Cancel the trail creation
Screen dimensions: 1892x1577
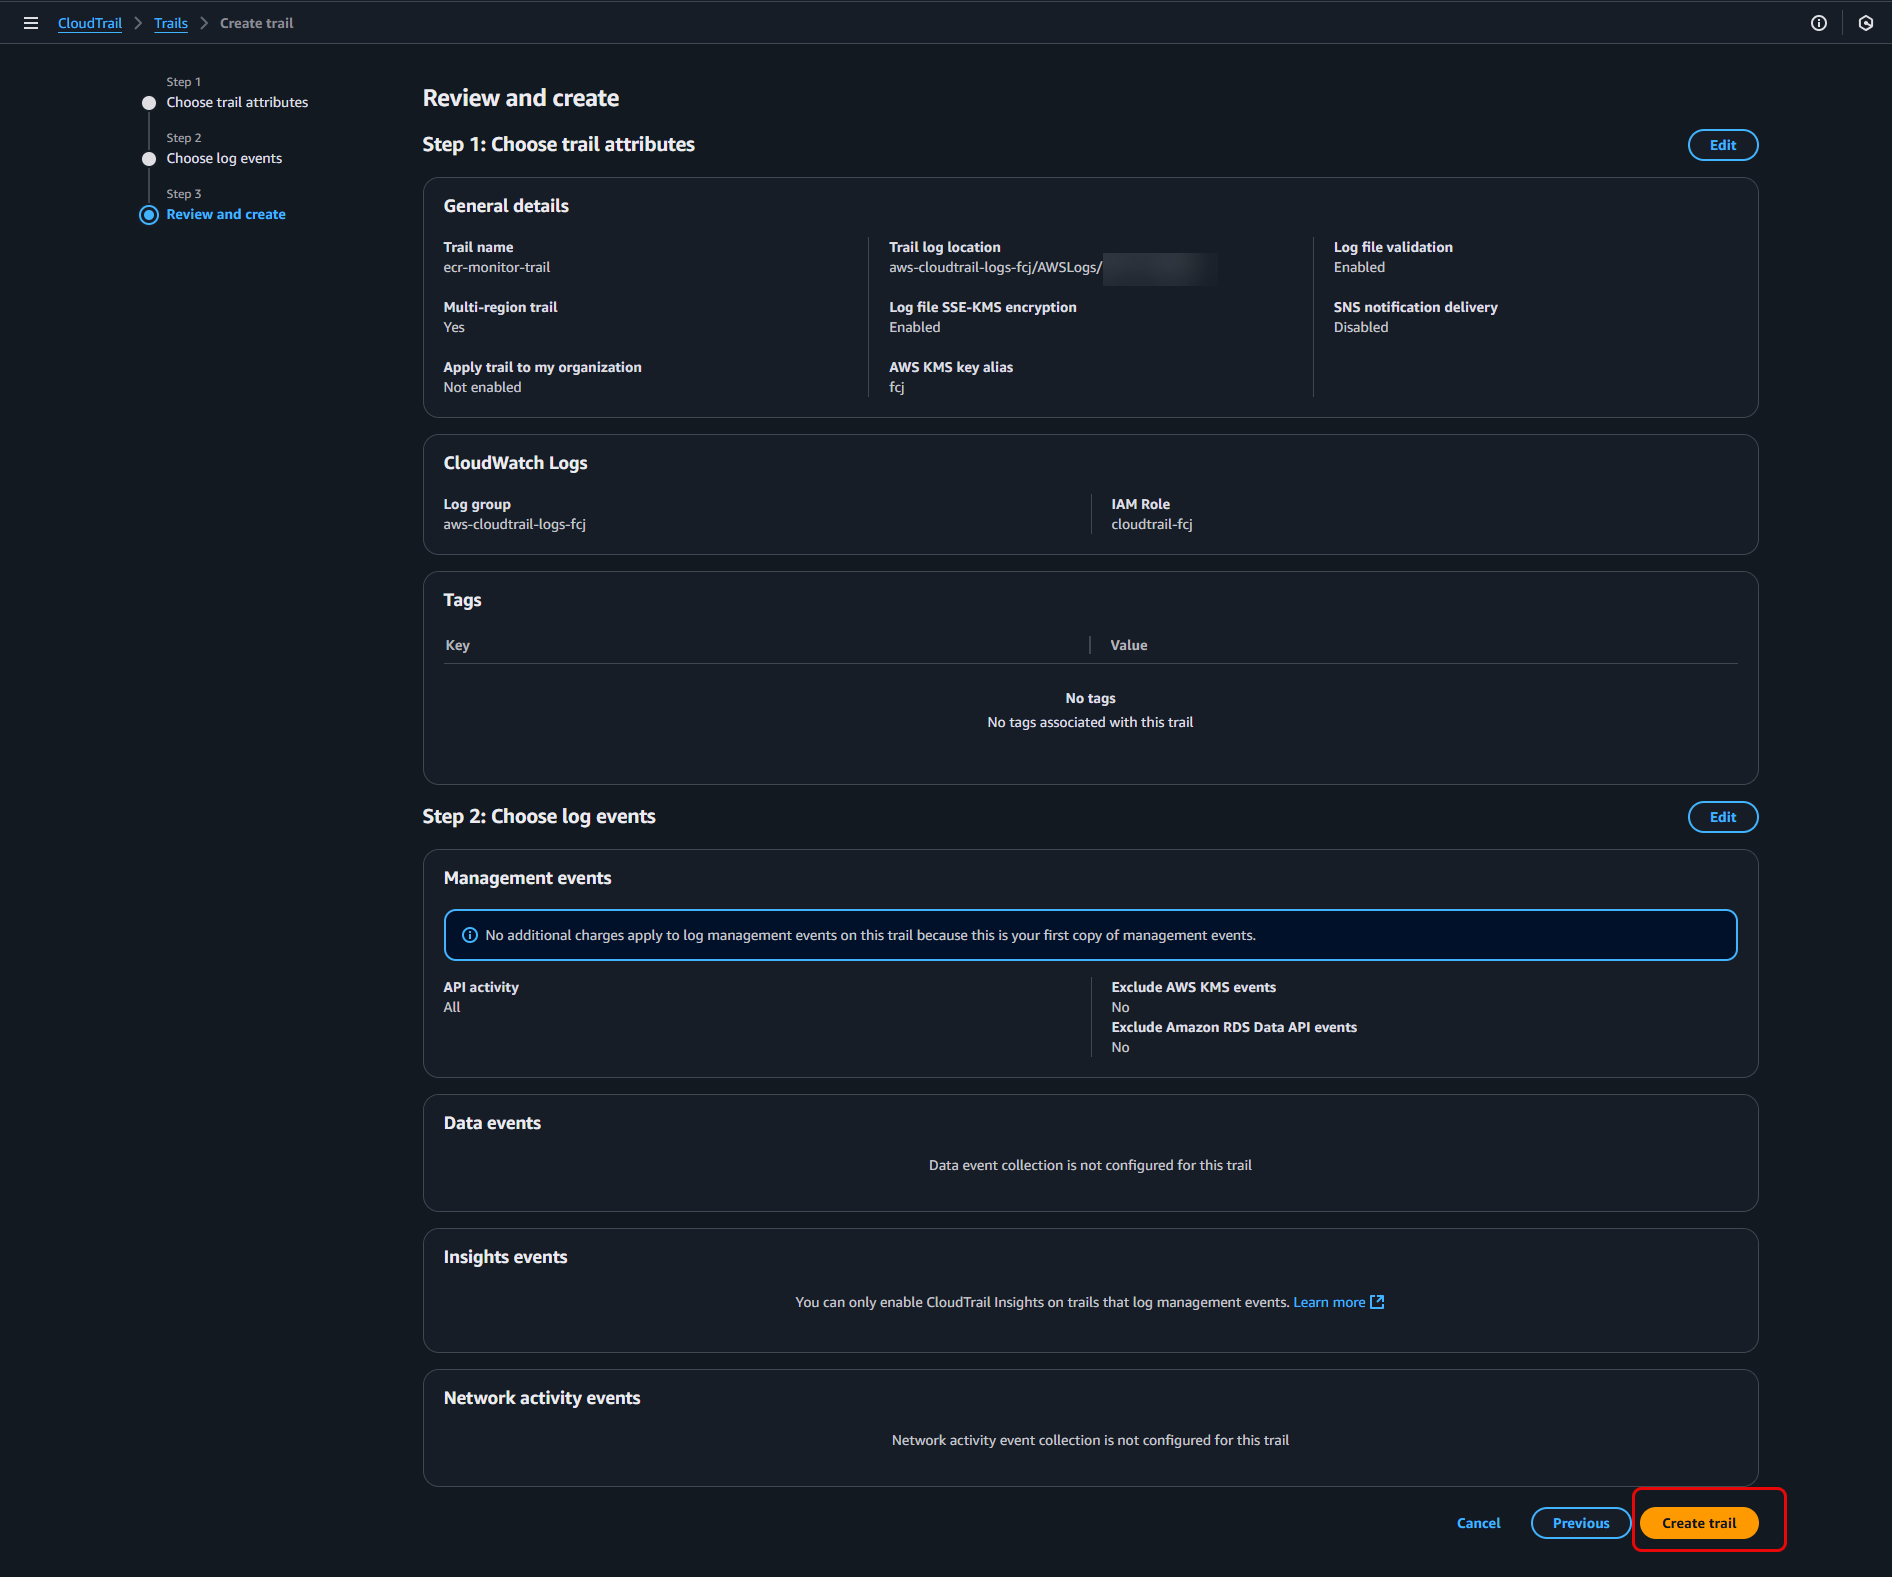[1478, 1523]
